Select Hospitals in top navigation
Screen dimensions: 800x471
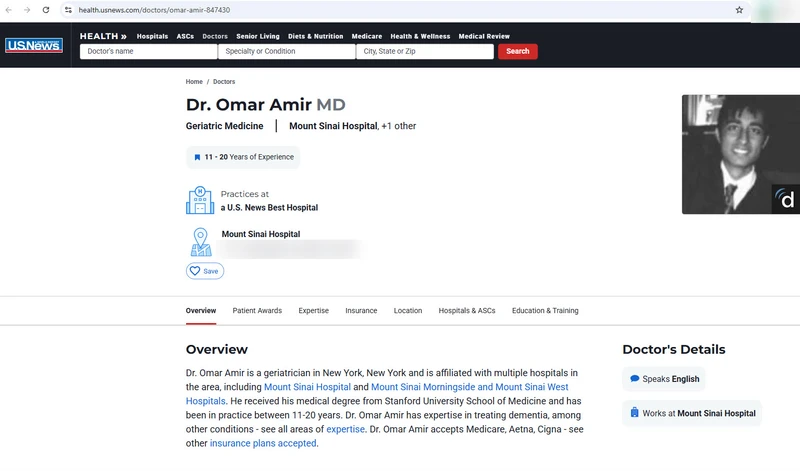(x=152, y=36)
